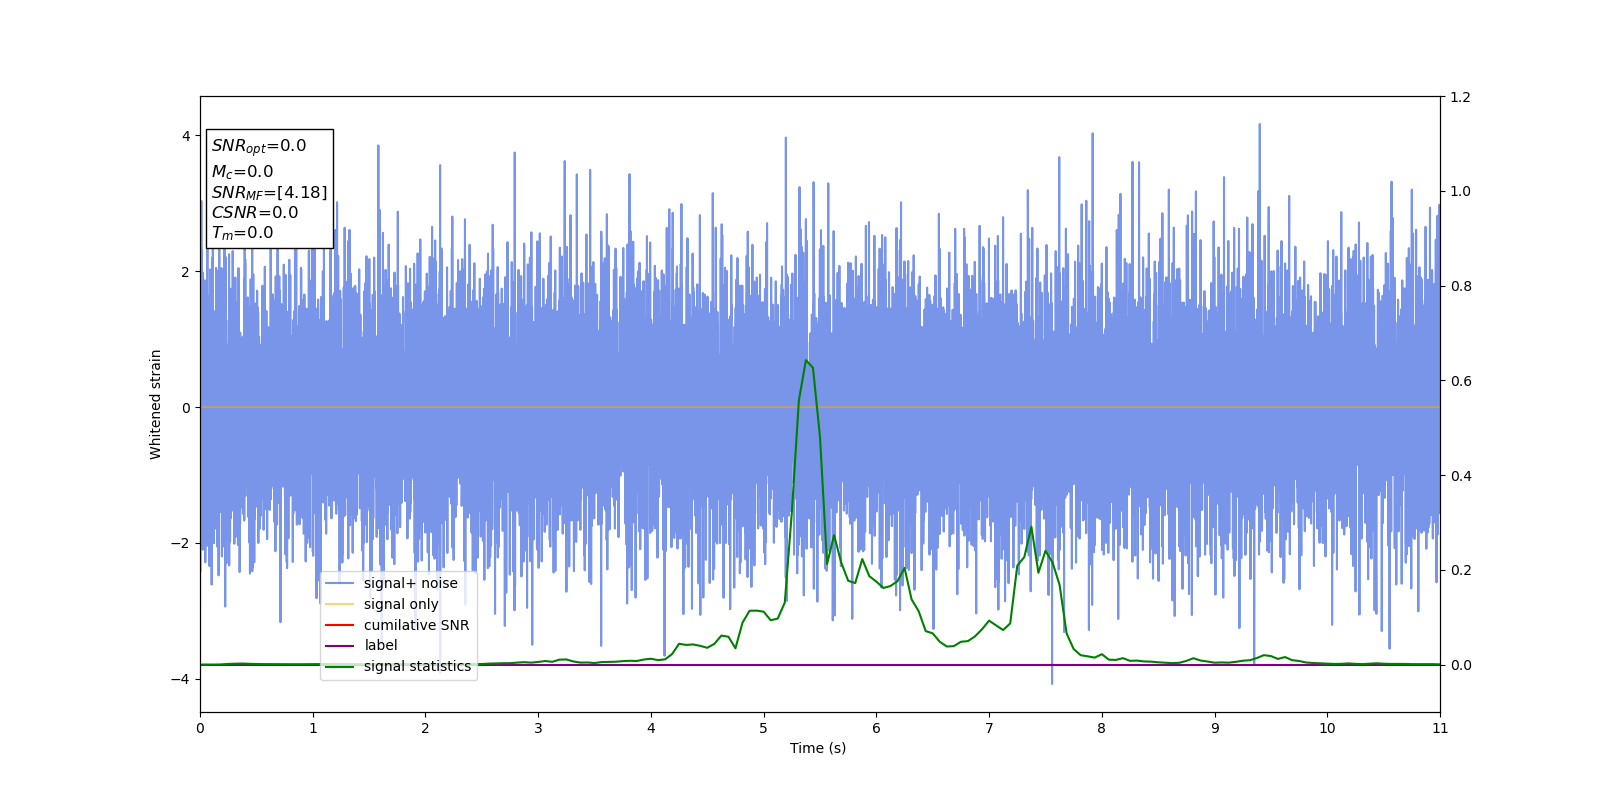Click the blue 'signal+ noise' legend line sample
This screenshot has height=800, width=1600.
click(340, 584)
